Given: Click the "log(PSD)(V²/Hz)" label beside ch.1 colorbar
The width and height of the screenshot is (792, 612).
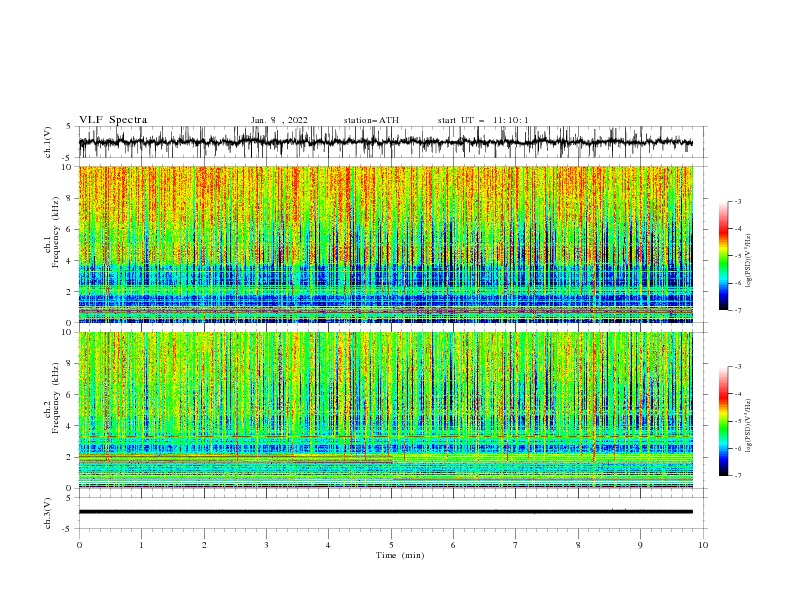Looking at the screenshot, I should click(x=748, y=261).
